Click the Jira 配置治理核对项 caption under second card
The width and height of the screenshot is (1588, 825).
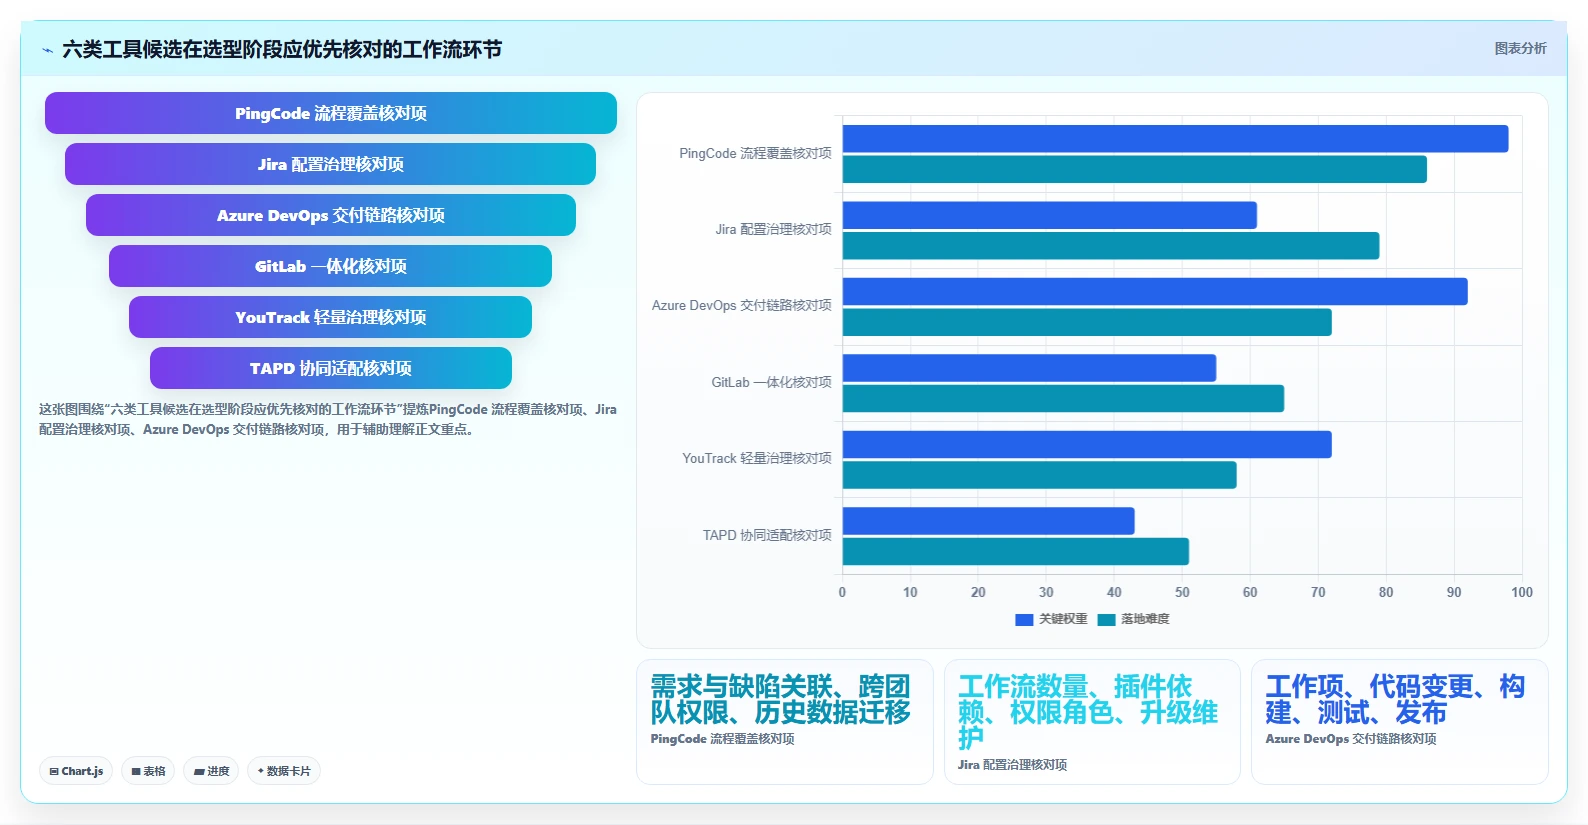pos(1012,765)
